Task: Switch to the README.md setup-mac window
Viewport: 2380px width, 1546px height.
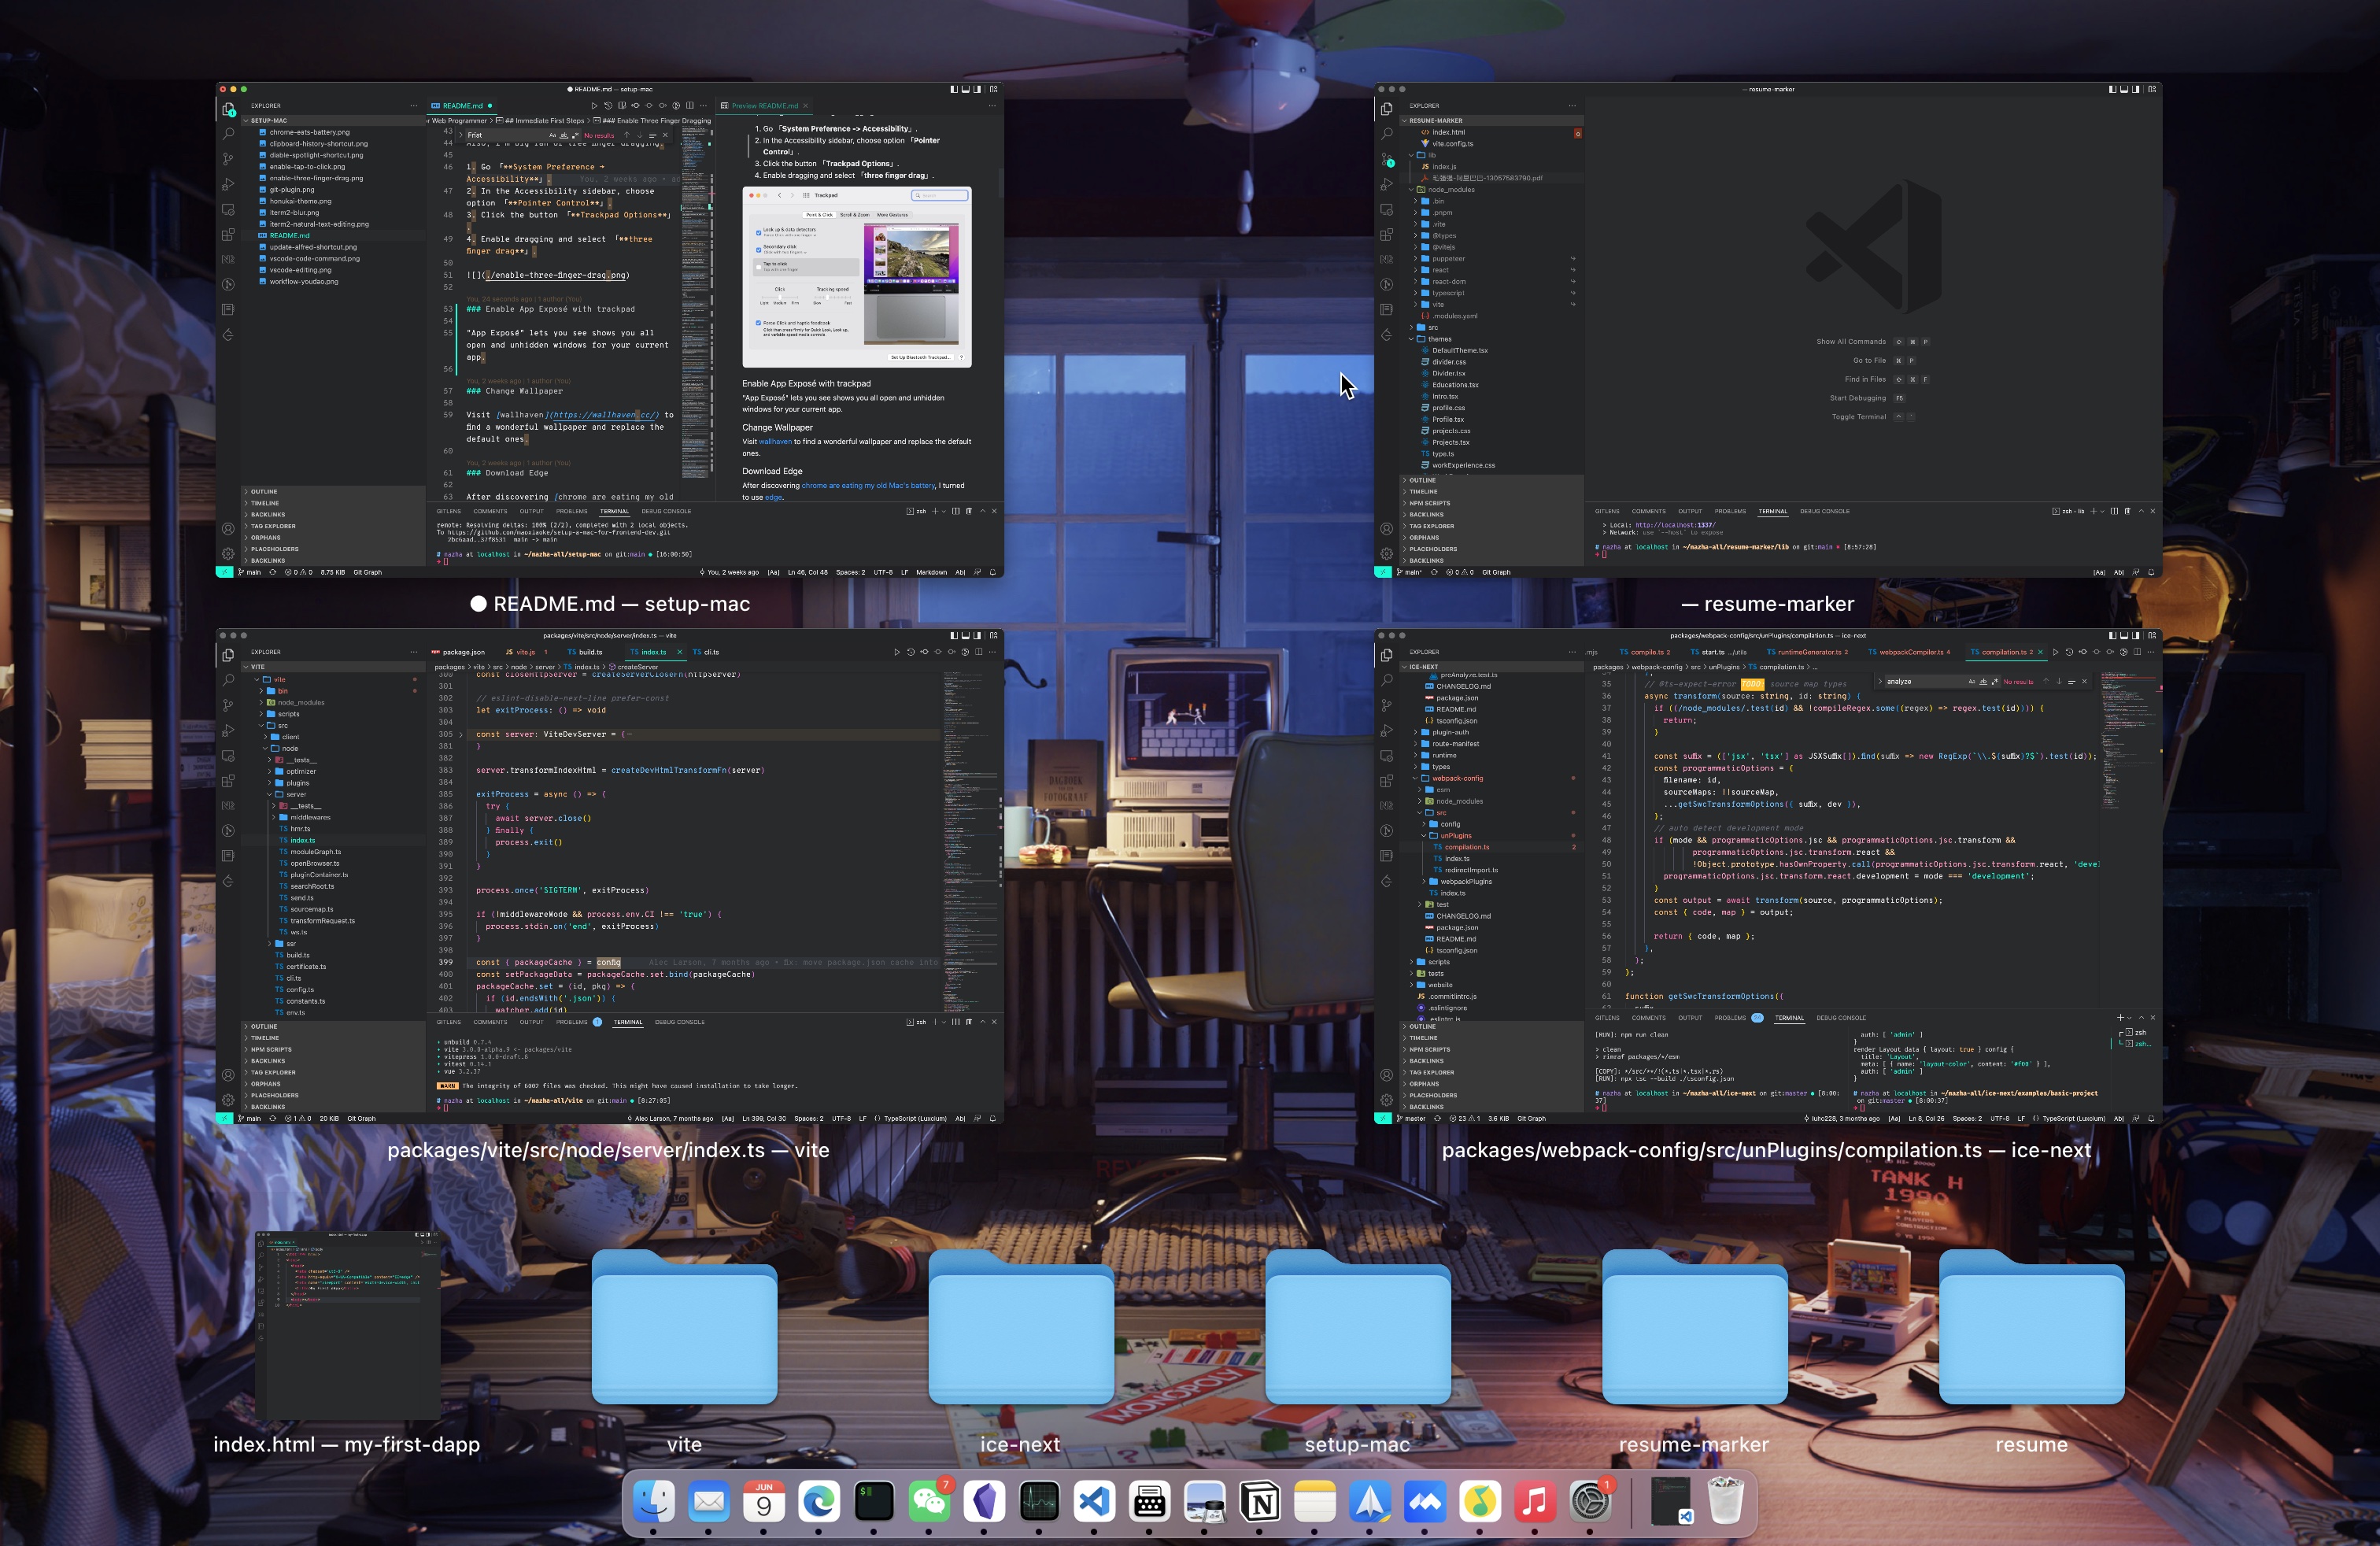Action: pyautogui.click(x=609, y=330)
